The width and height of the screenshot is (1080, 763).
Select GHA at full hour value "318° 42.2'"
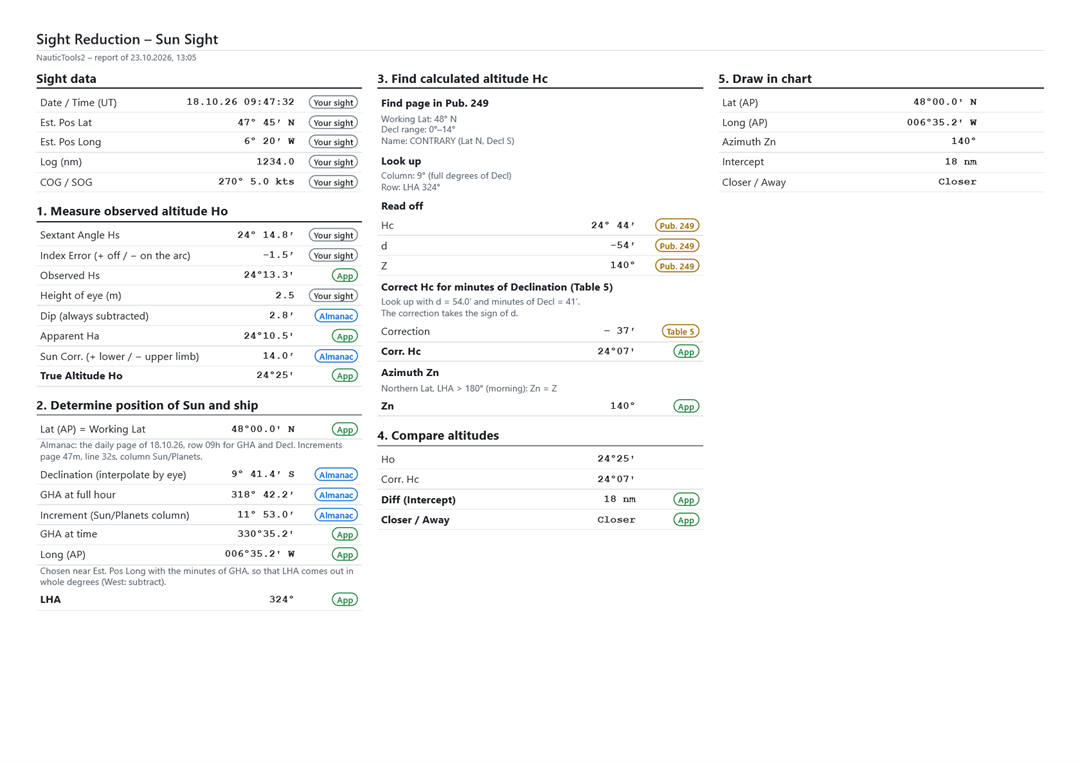point(262,494)
